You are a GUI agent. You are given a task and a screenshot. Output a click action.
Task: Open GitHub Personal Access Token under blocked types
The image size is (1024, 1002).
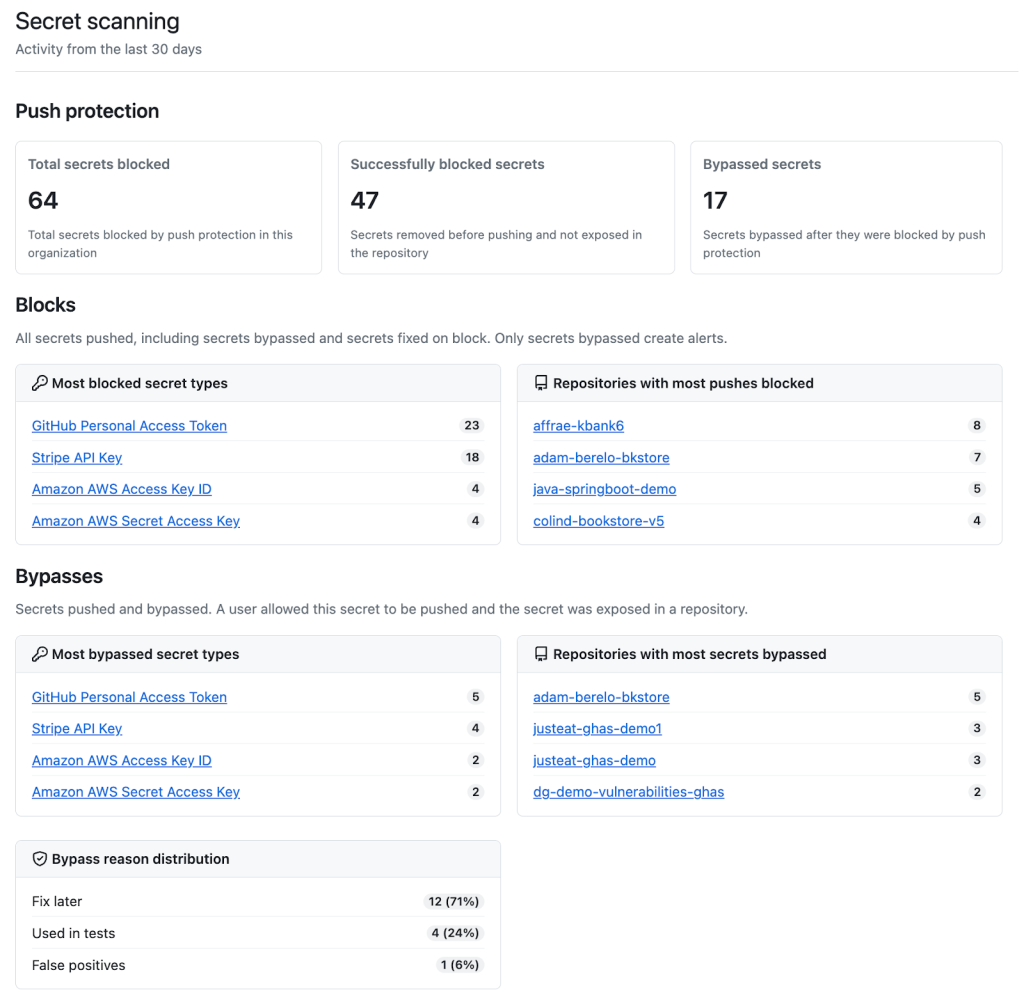pos(129,426)
